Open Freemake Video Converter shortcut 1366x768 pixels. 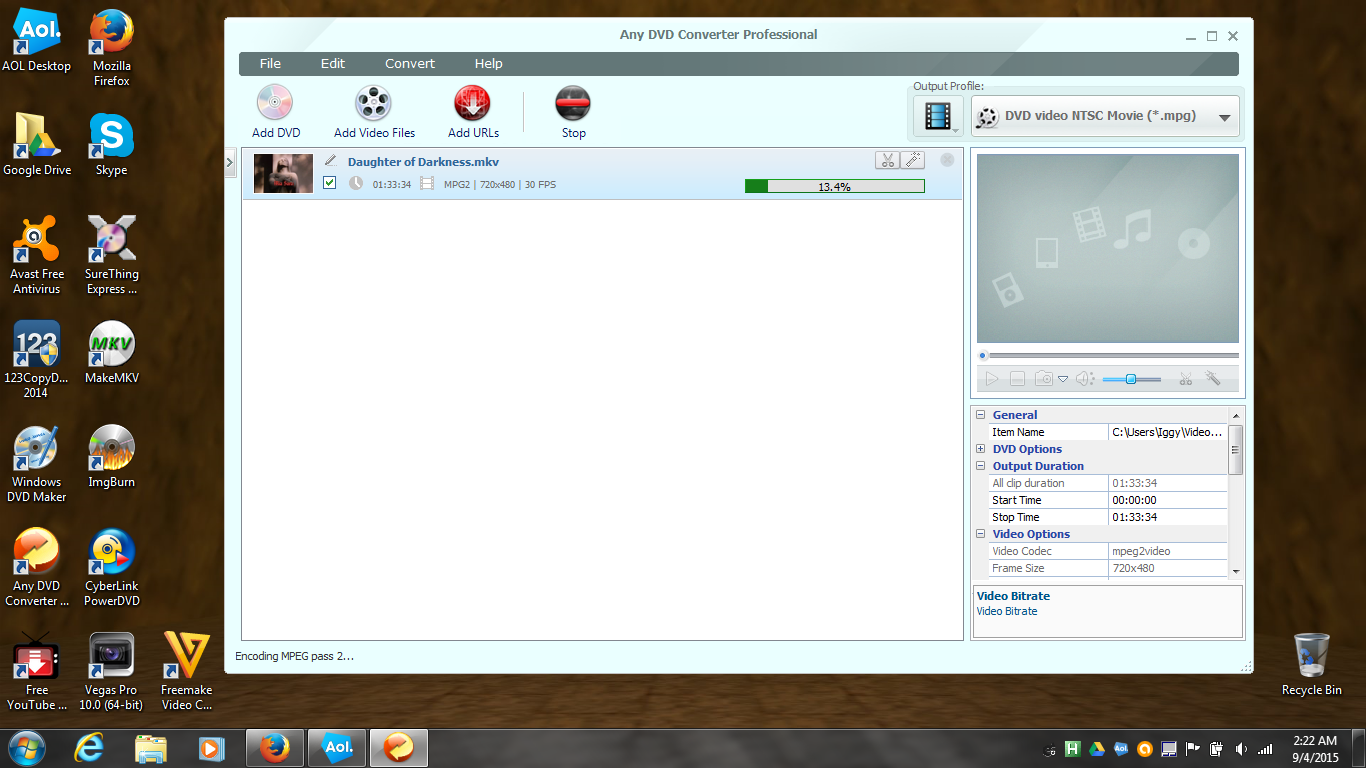click(187, 672)
